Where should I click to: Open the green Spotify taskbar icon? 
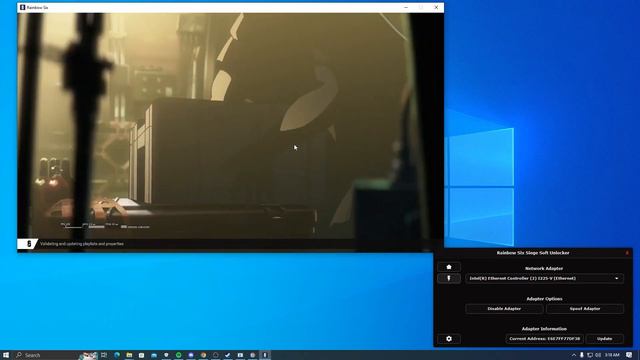(x=178, y=355)
